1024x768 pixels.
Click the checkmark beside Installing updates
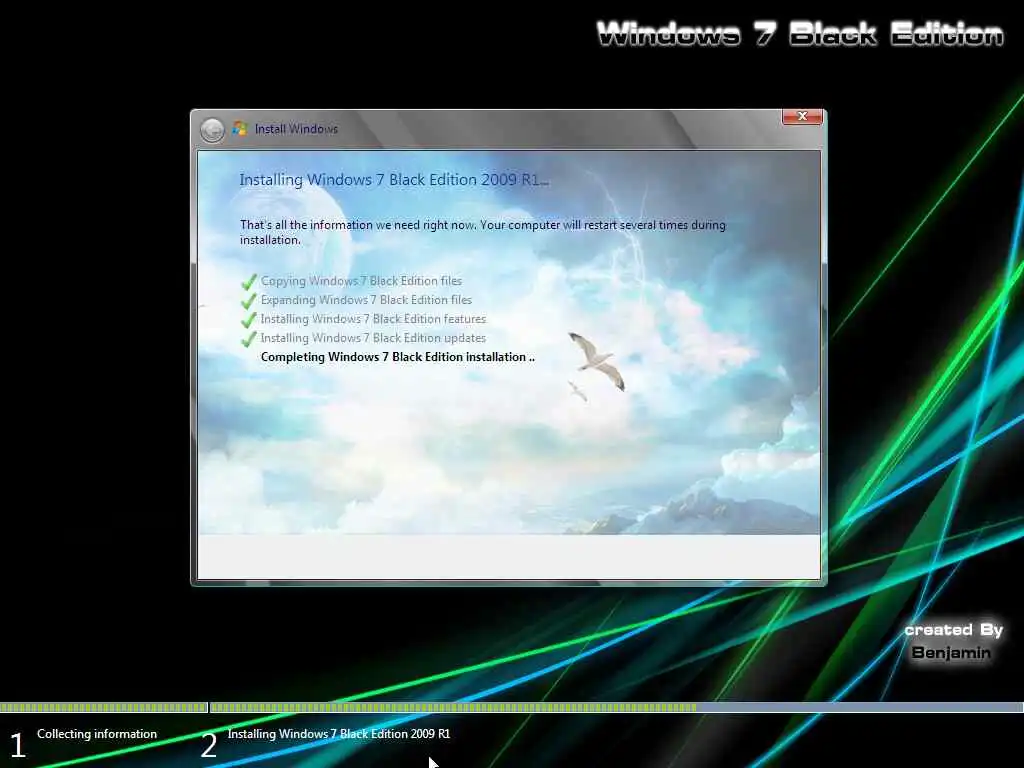(248, 338)
